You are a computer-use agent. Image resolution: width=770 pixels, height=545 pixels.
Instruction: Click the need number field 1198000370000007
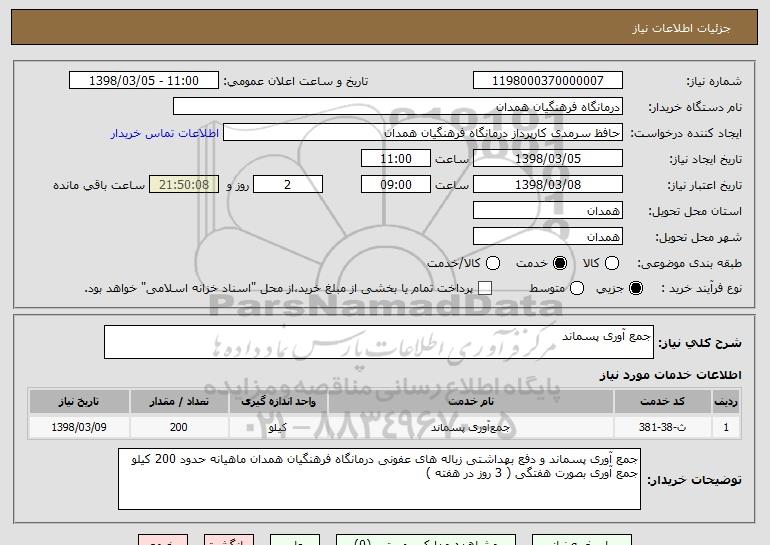[548, 81]
